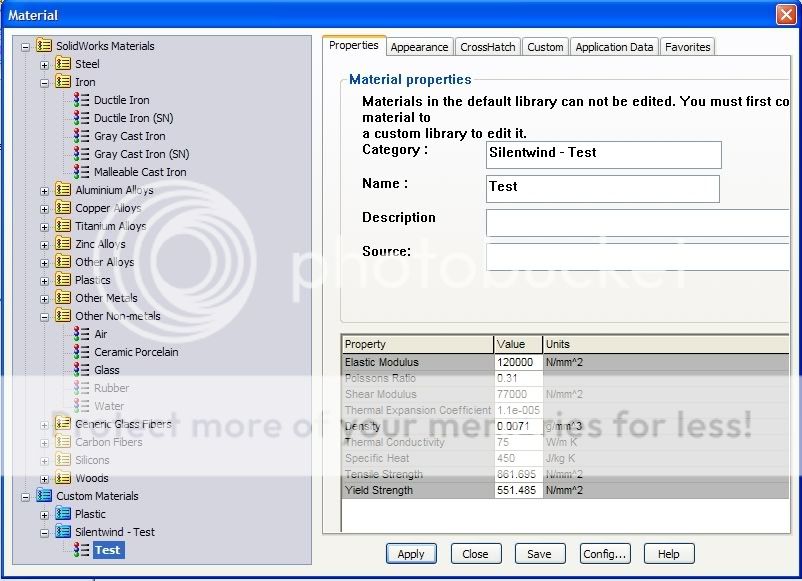Select the Test material in tree
The image size is (802, 581).
(108, 550)
